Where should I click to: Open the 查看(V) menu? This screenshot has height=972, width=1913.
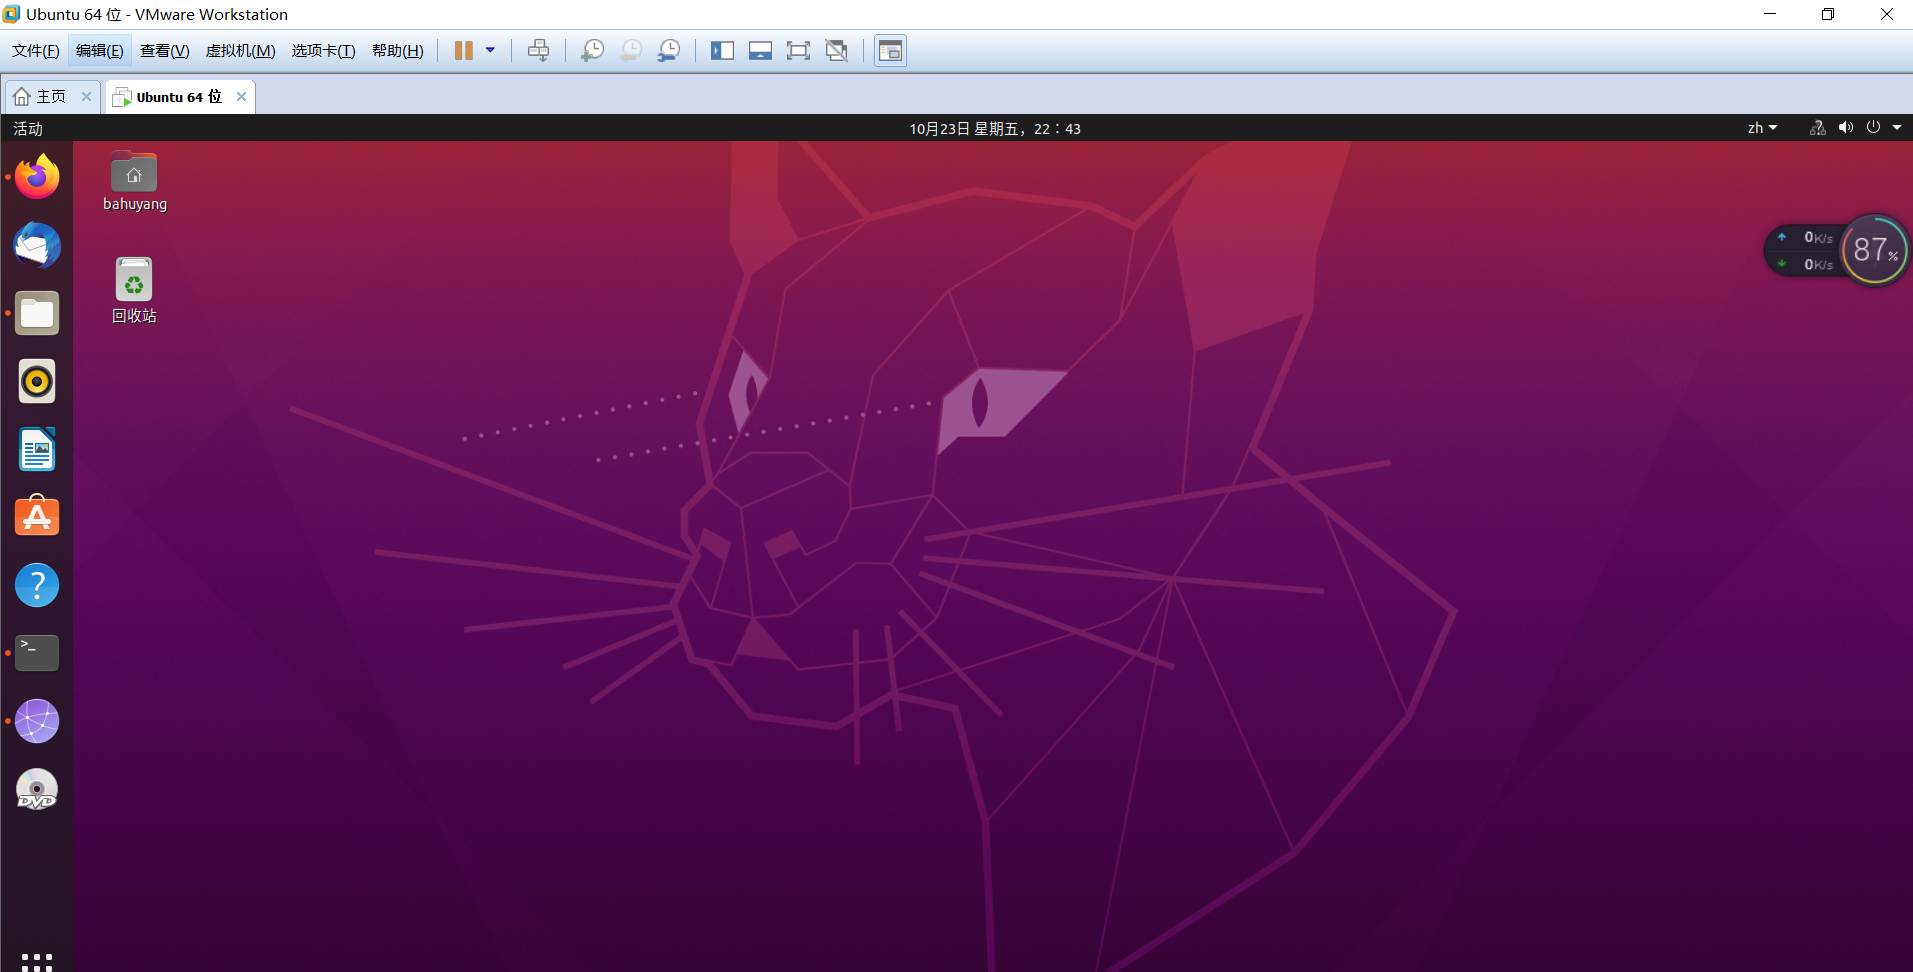(165, 51)
